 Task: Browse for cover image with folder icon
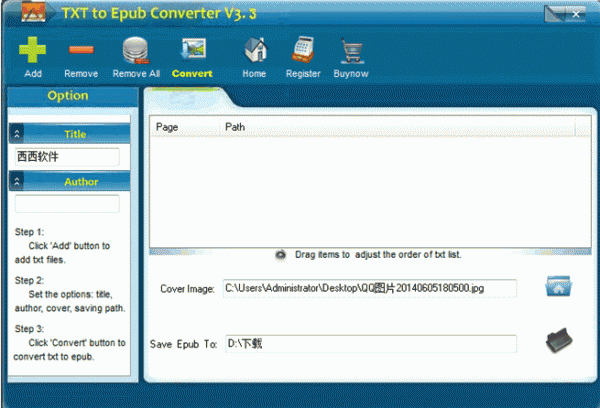(559, 286)
